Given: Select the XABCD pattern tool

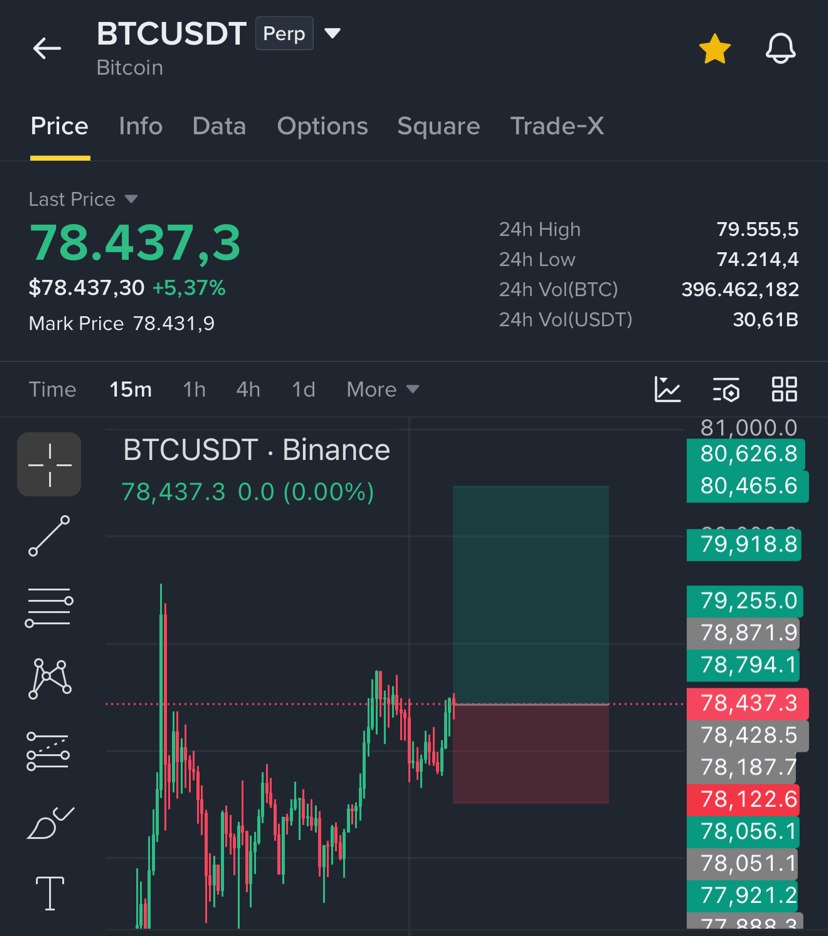Looking at the screenshot, I should (x=50, y=679).
